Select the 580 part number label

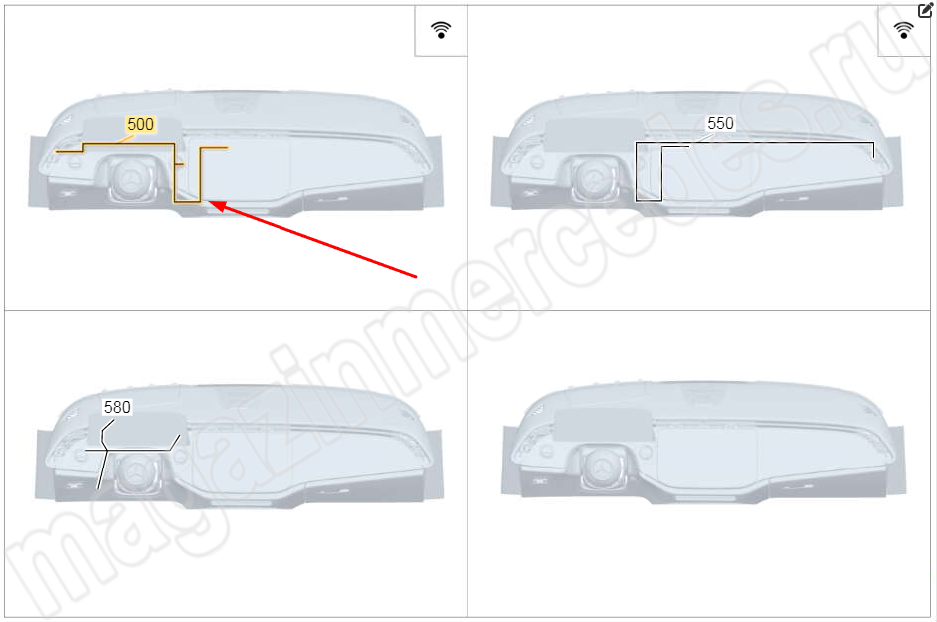coord(117,407)
